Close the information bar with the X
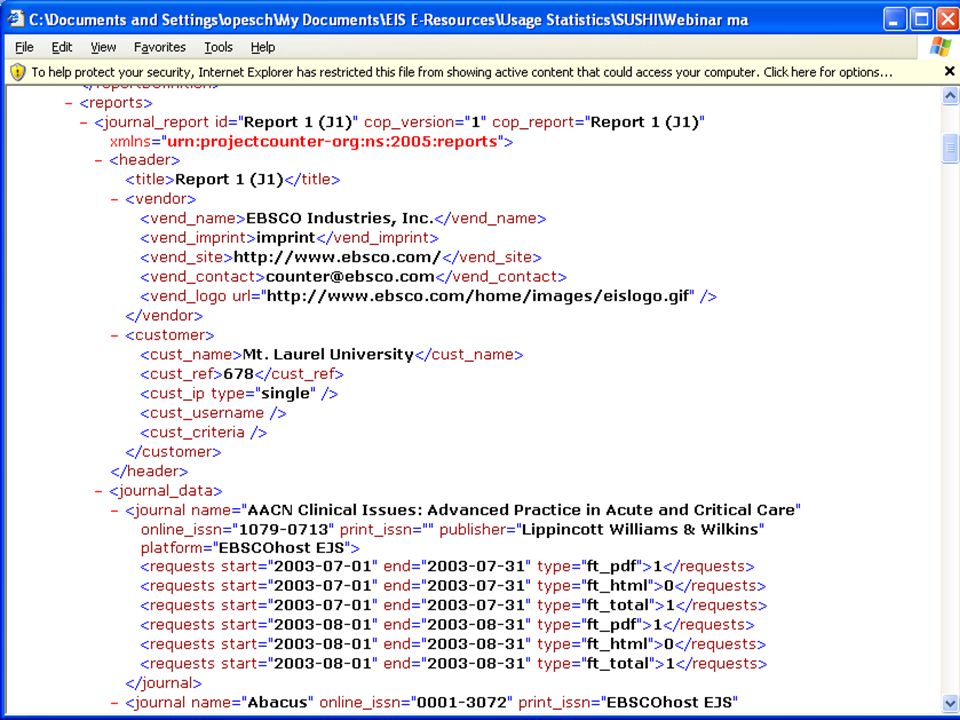960x720 pixels. point(950,72)
